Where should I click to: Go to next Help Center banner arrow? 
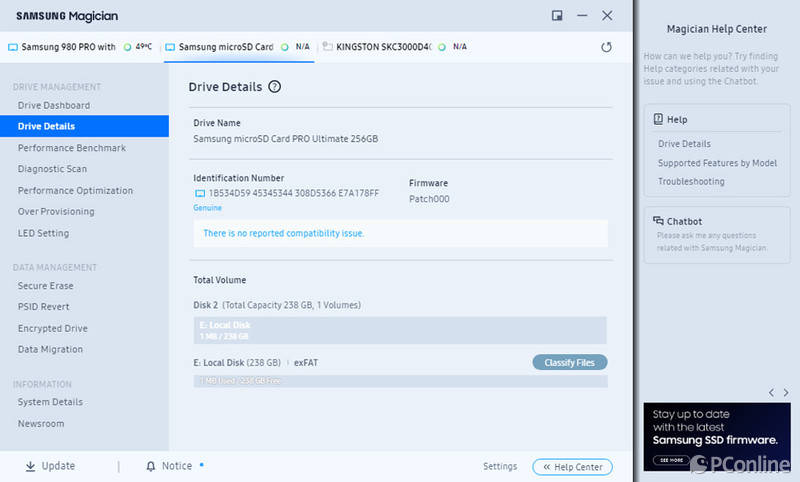click(x=786, y=392)
